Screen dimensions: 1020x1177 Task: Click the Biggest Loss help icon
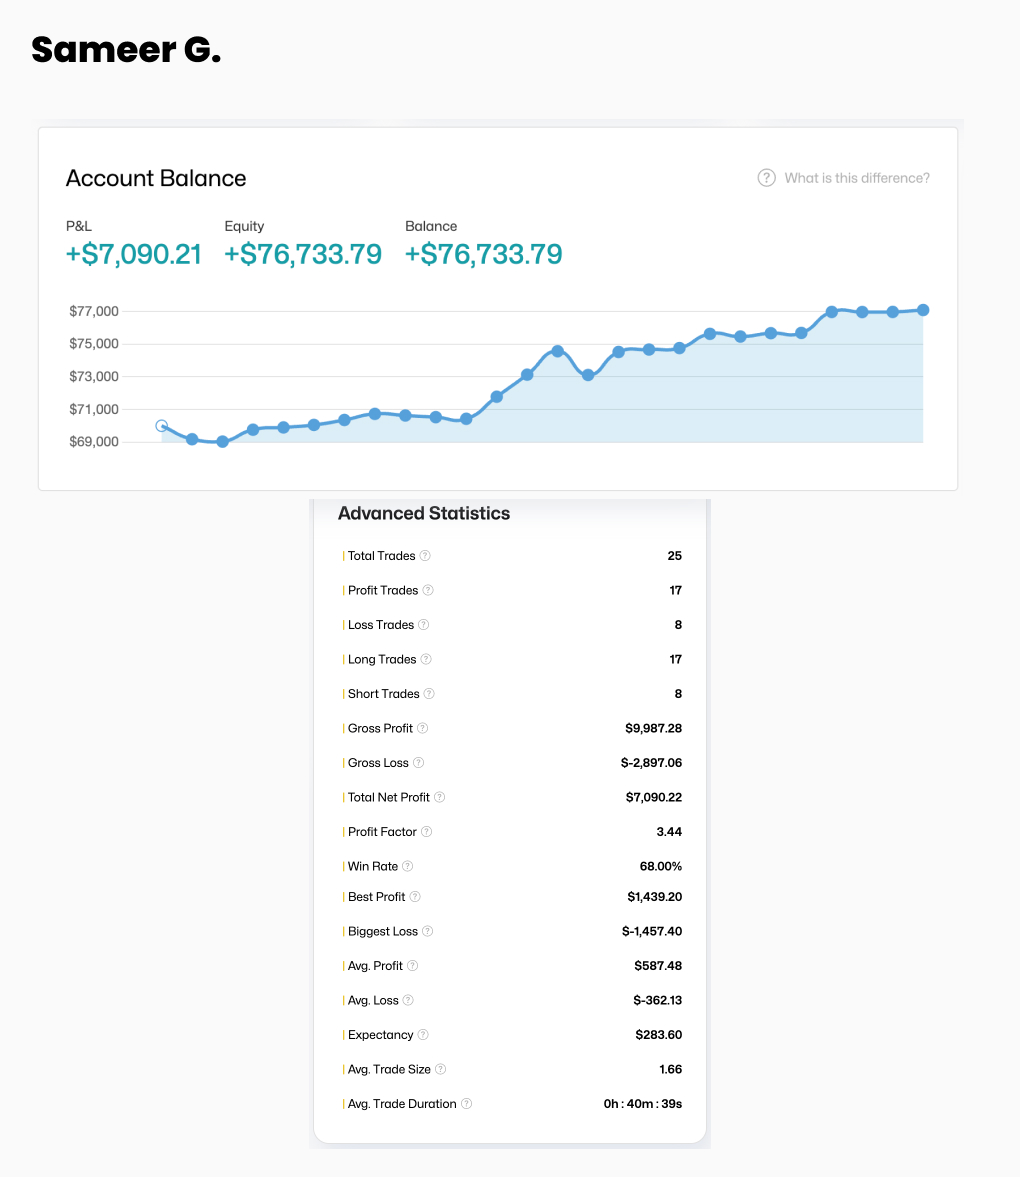(428, 931)
